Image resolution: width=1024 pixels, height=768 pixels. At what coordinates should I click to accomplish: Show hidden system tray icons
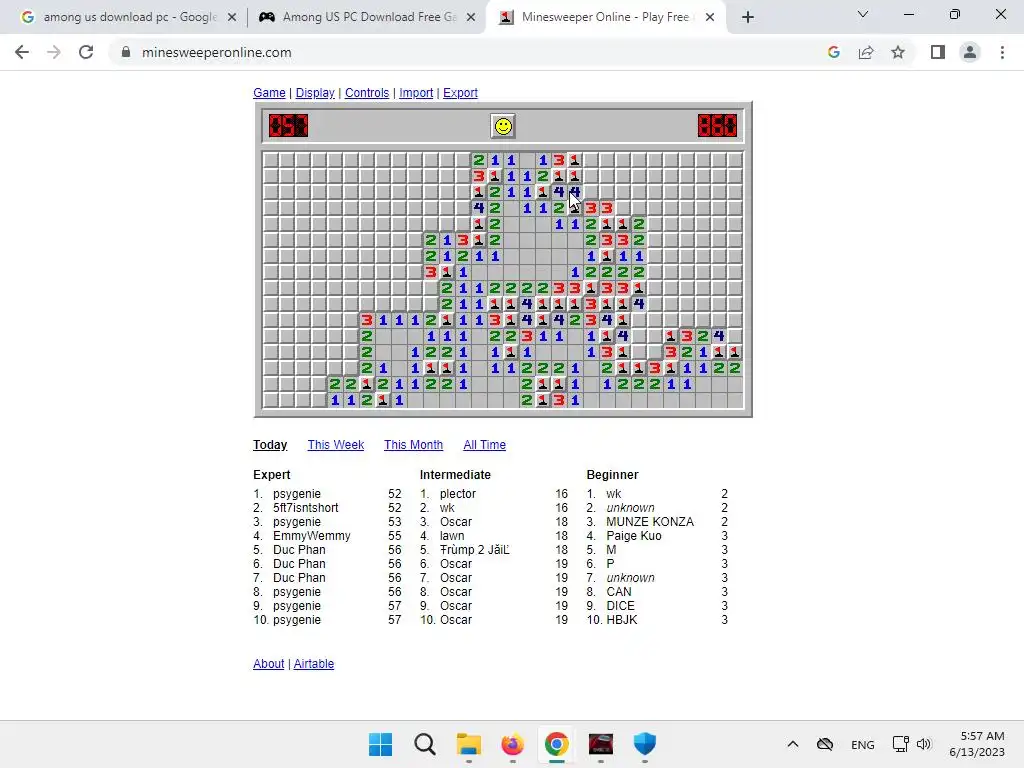point(793,744)
